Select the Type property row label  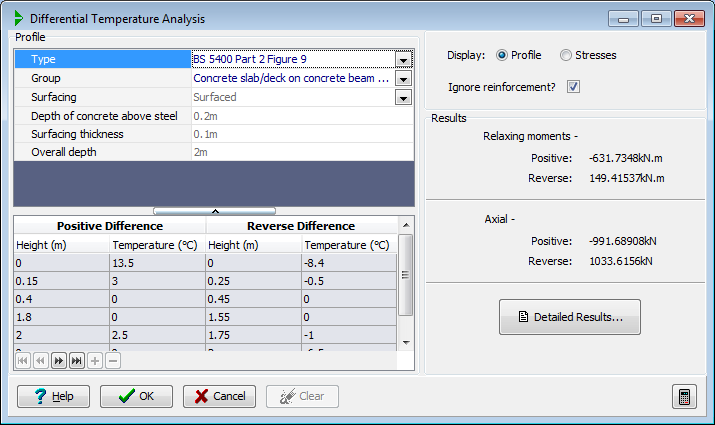pyautogui.click(x=103, y=59)
